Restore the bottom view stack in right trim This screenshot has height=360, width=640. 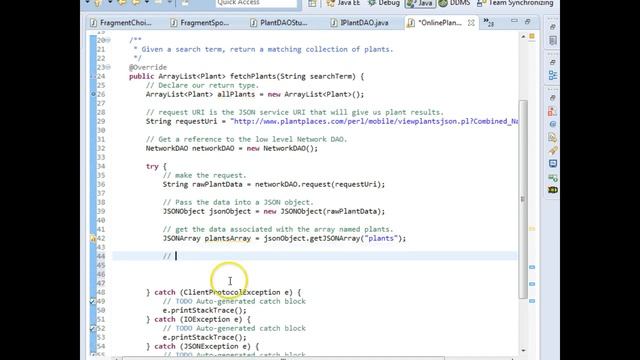[553, 98]
